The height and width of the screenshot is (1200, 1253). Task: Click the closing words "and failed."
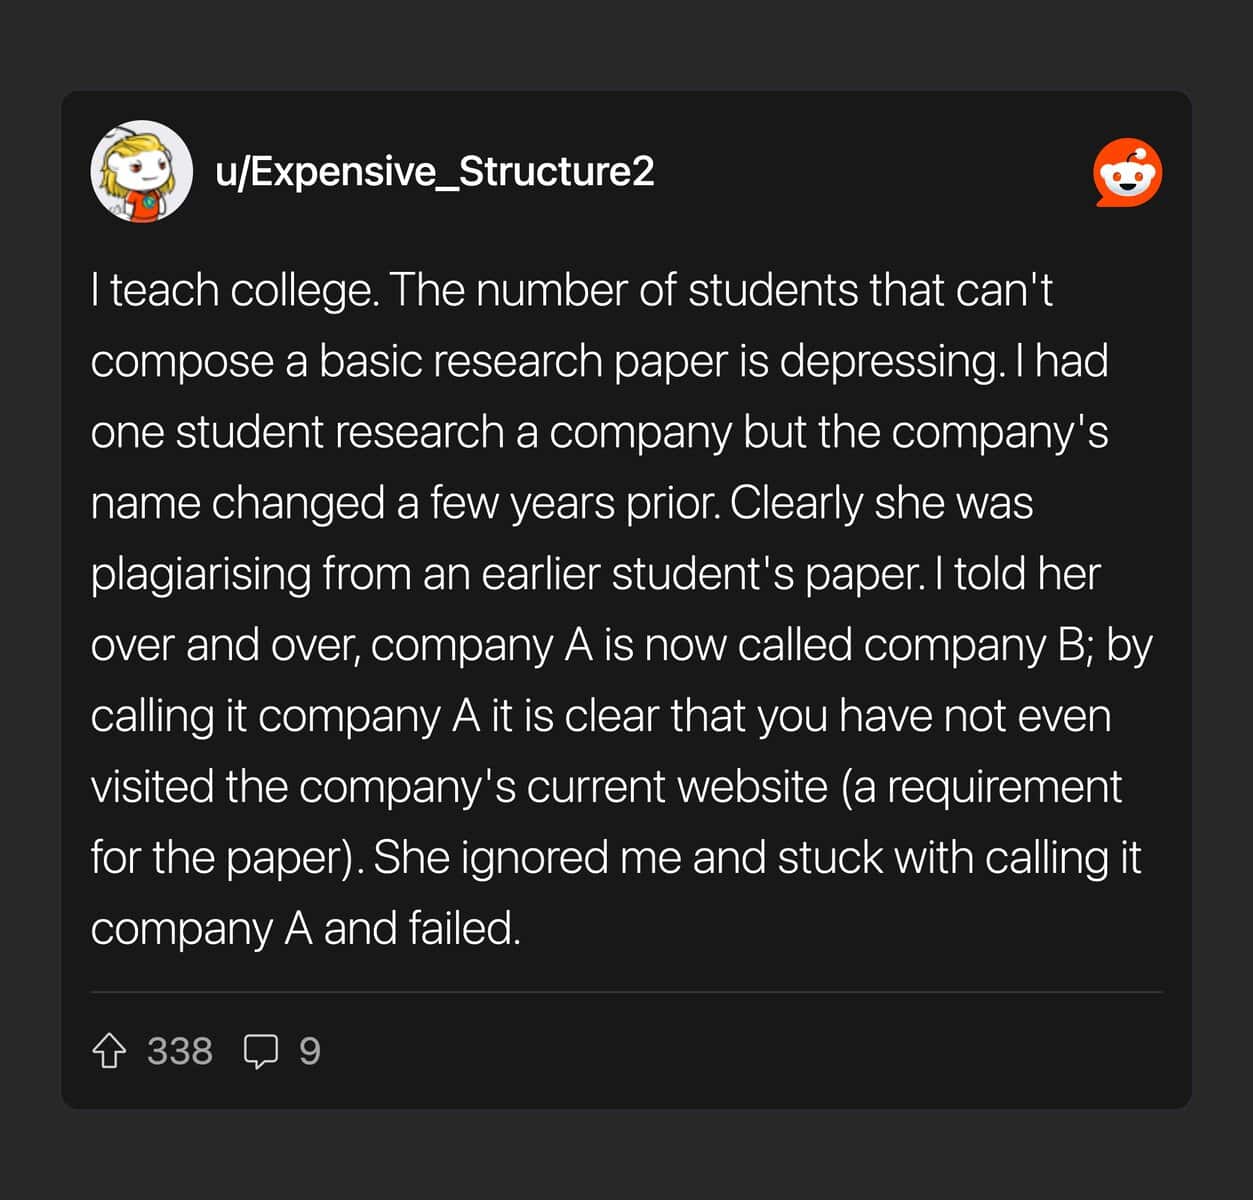[422, 930]
